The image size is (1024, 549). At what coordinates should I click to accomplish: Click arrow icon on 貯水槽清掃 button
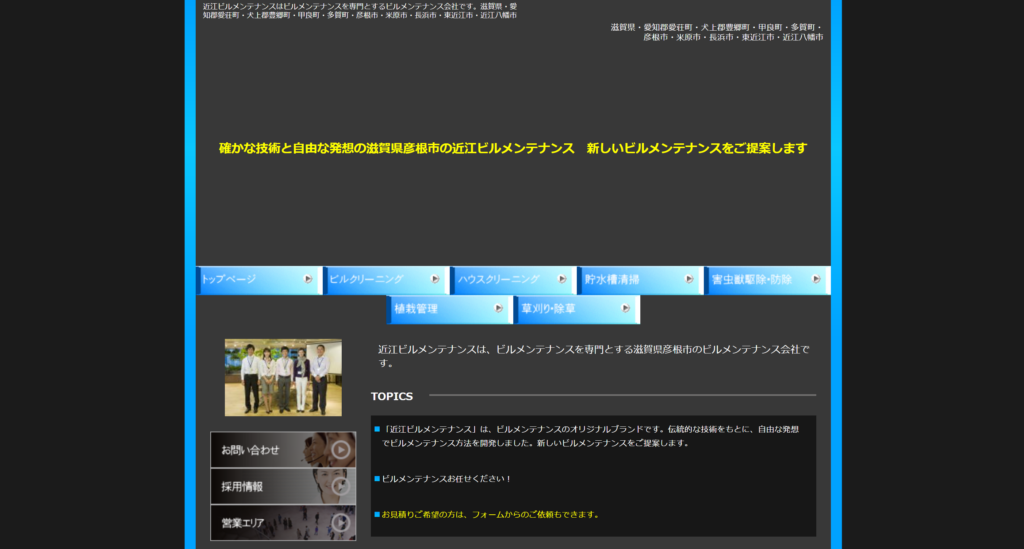[689, 279]
